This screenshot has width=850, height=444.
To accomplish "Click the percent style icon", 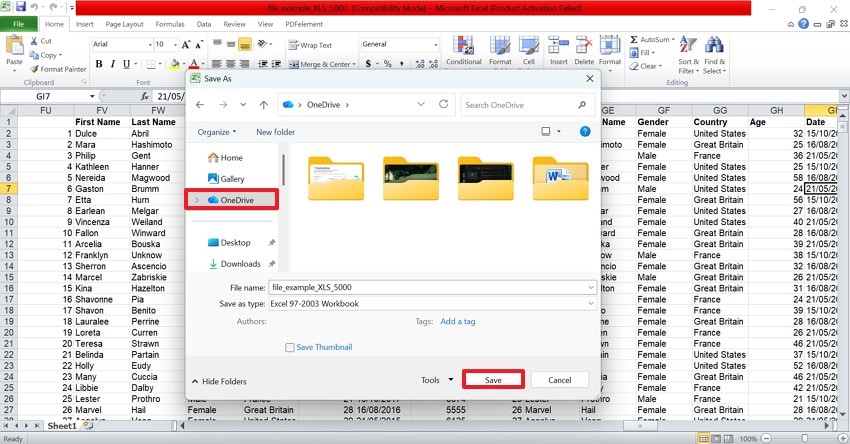I will [x=388, y=64].
